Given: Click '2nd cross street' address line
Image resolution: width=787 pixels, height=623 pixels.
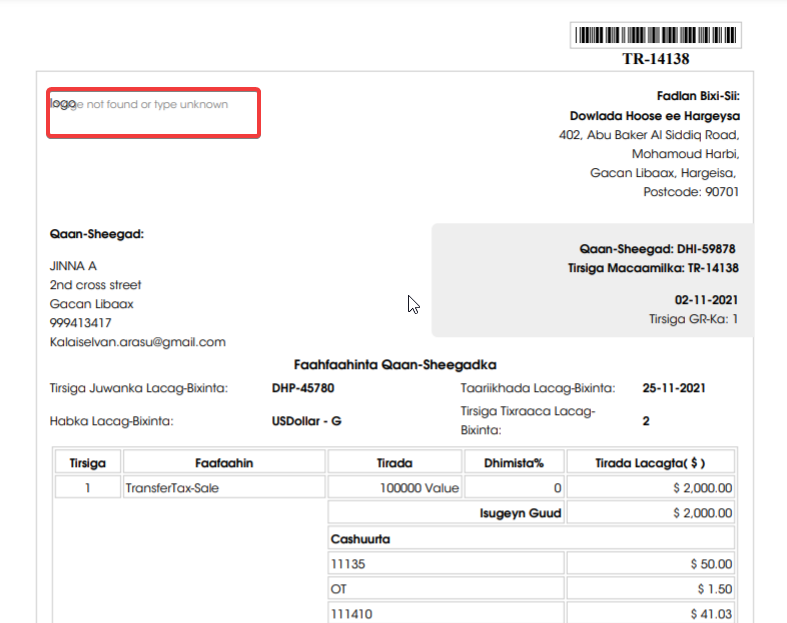Looking at the screenshot, I should click(95, 285).
